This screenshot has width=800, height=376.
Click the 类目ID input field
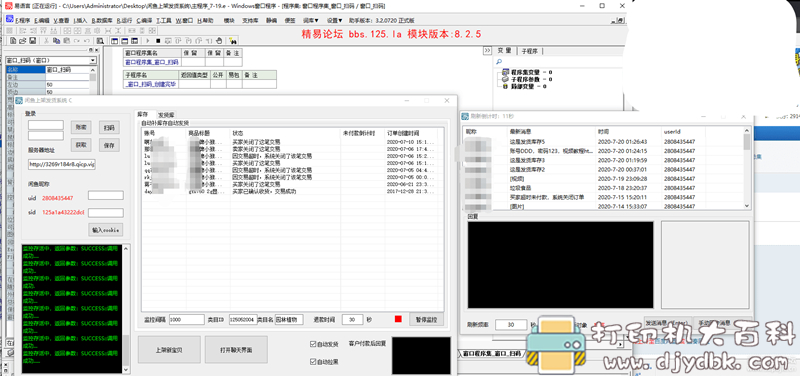point(243,319)
